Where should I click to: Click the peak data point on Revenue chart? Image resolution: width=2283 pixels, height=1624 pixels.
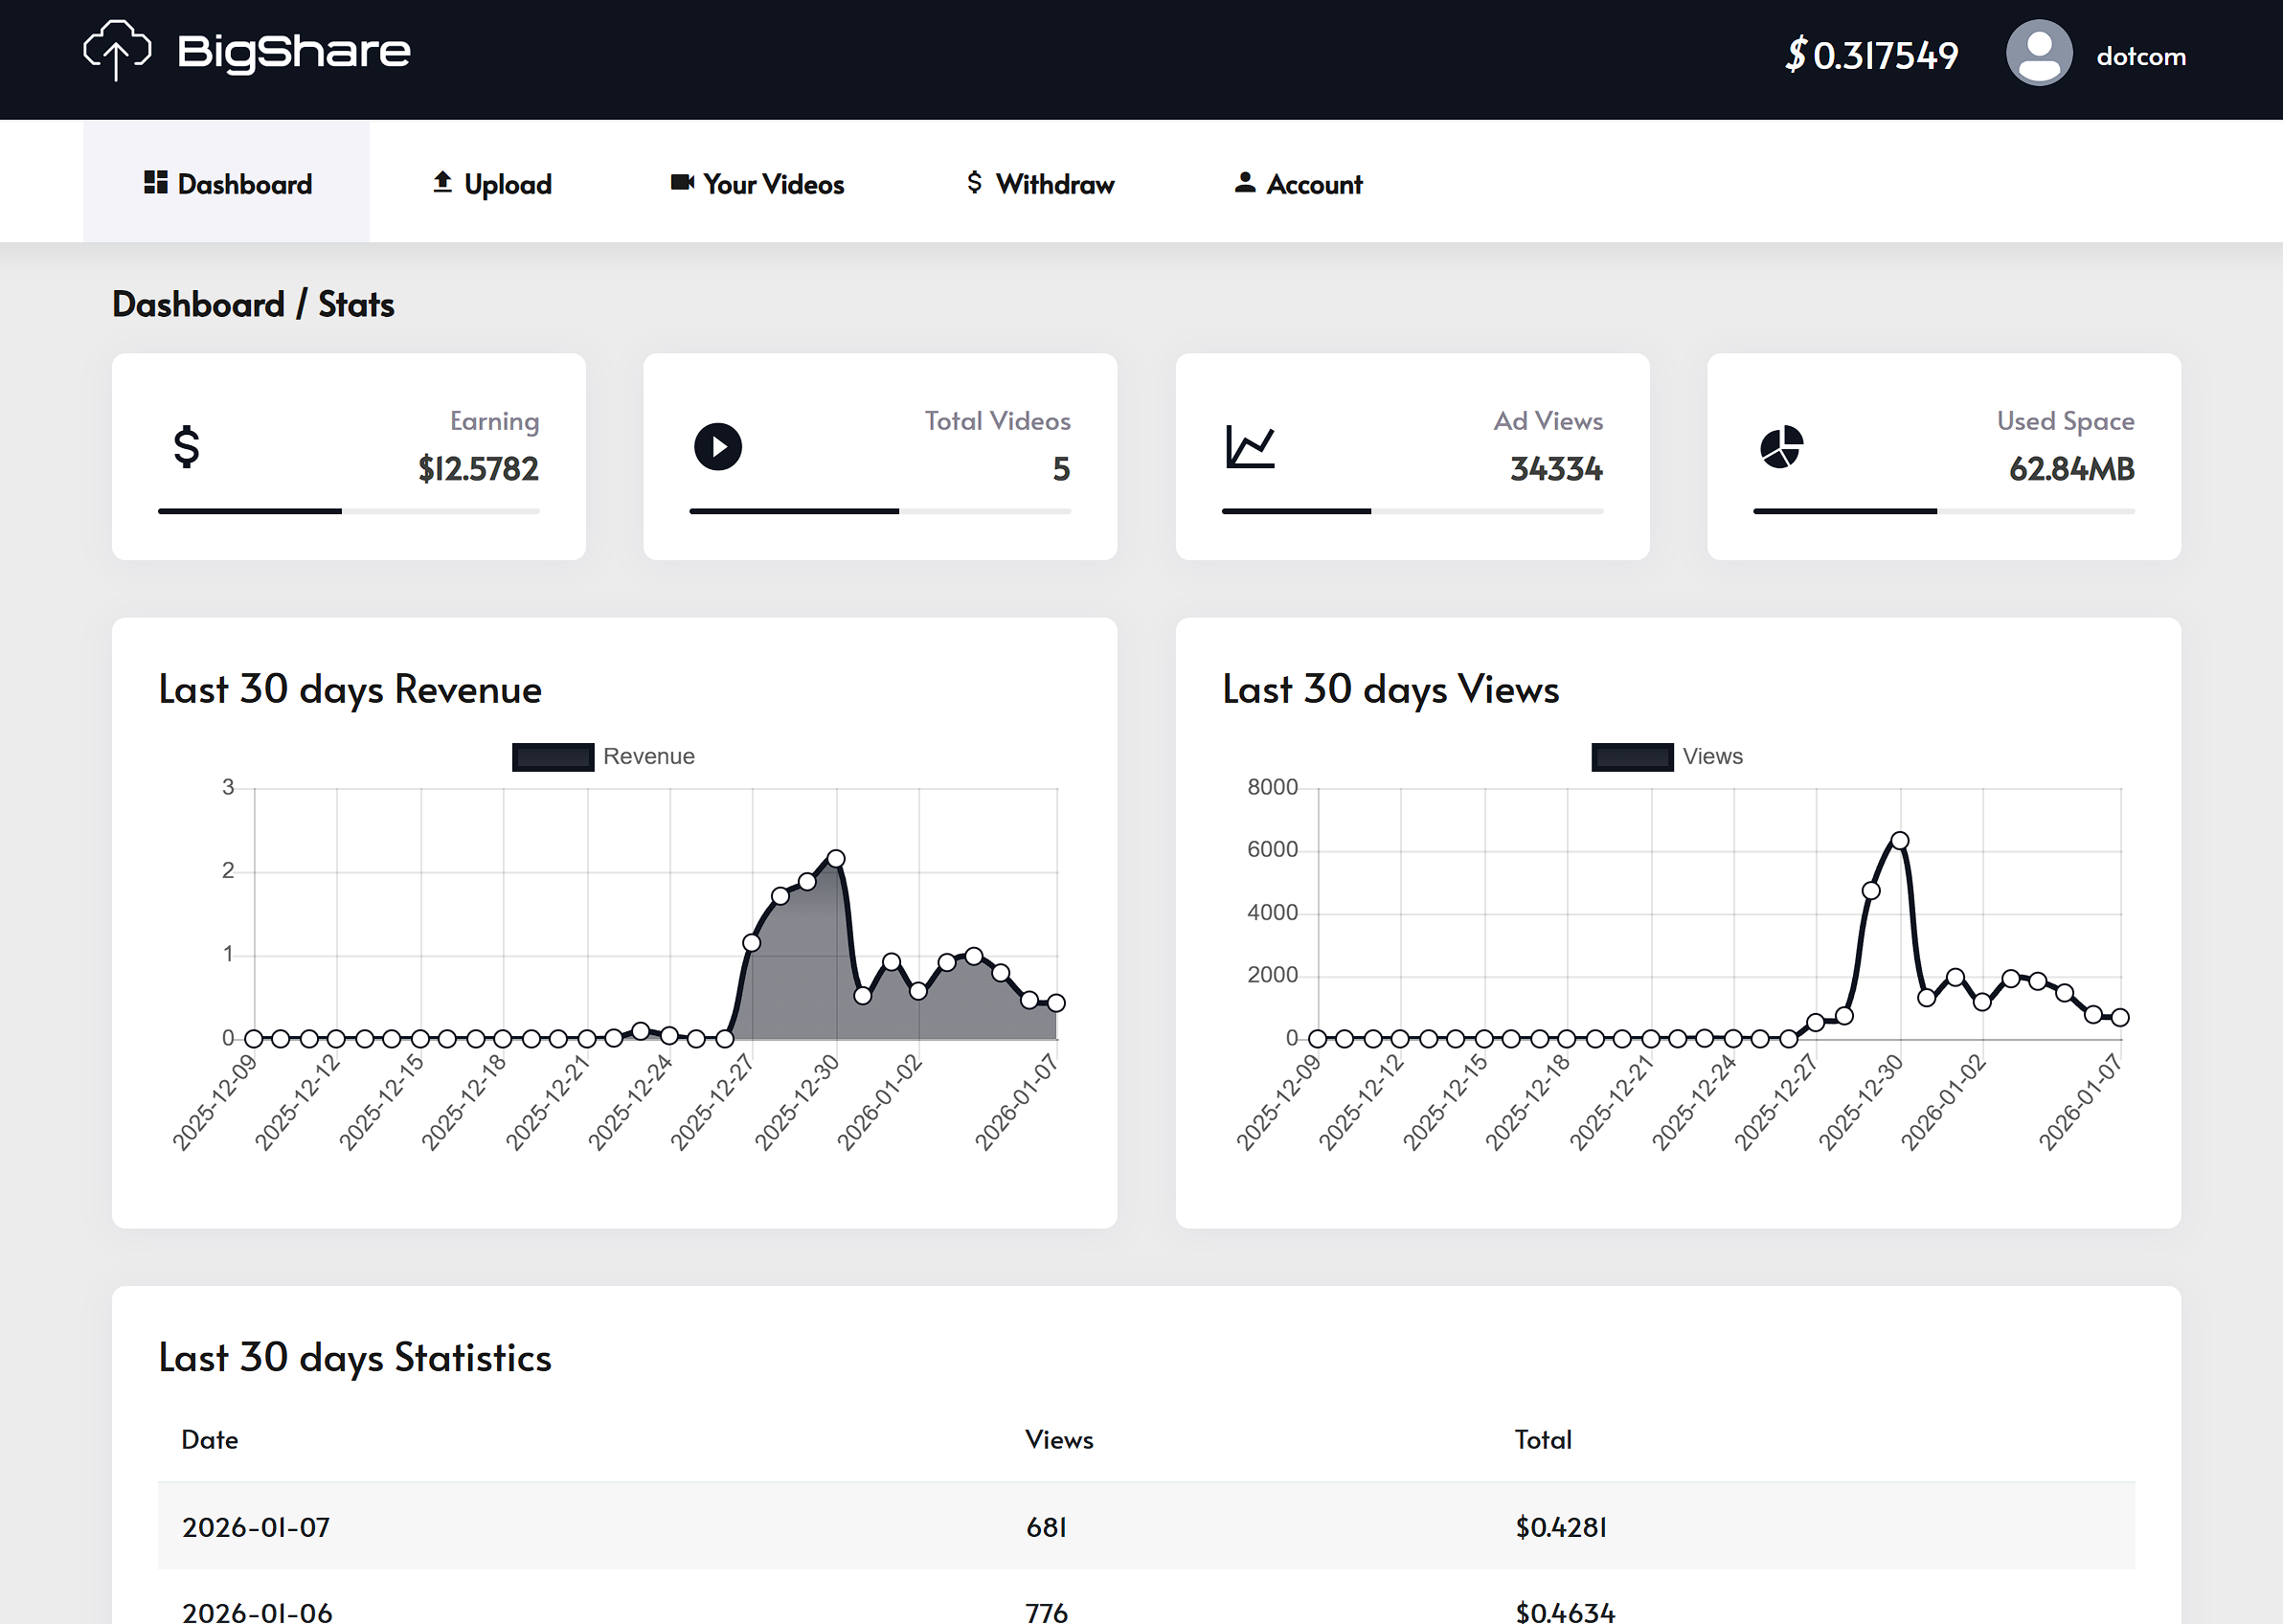coord(836,858)
